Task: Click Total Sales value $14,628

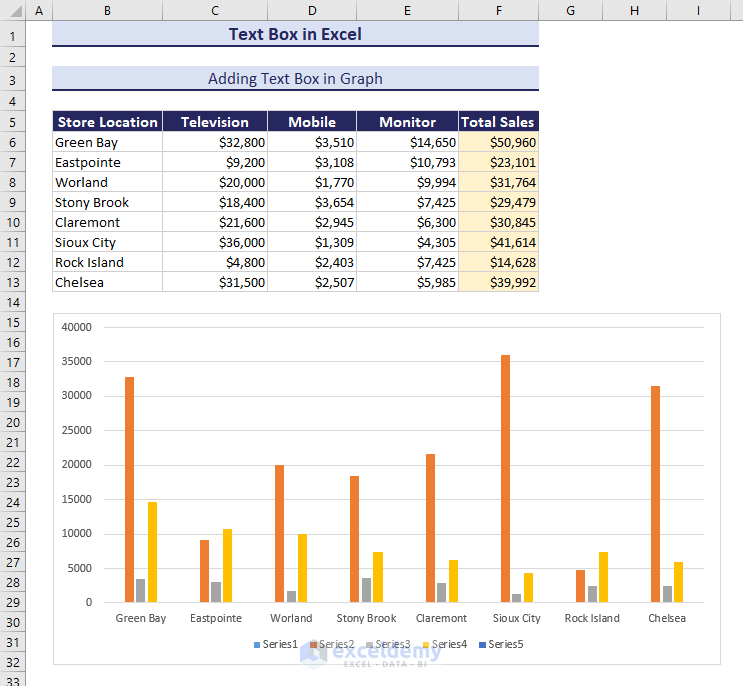Action: (x=498, y=262)
